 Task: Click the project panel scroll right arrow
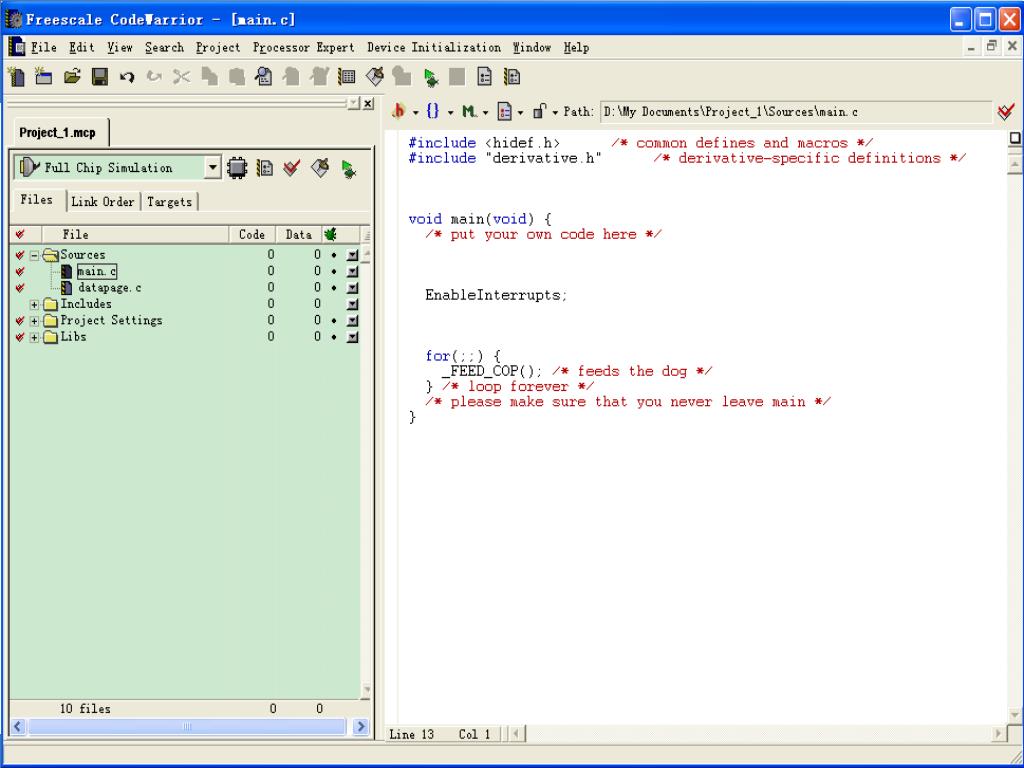point(360,726)
